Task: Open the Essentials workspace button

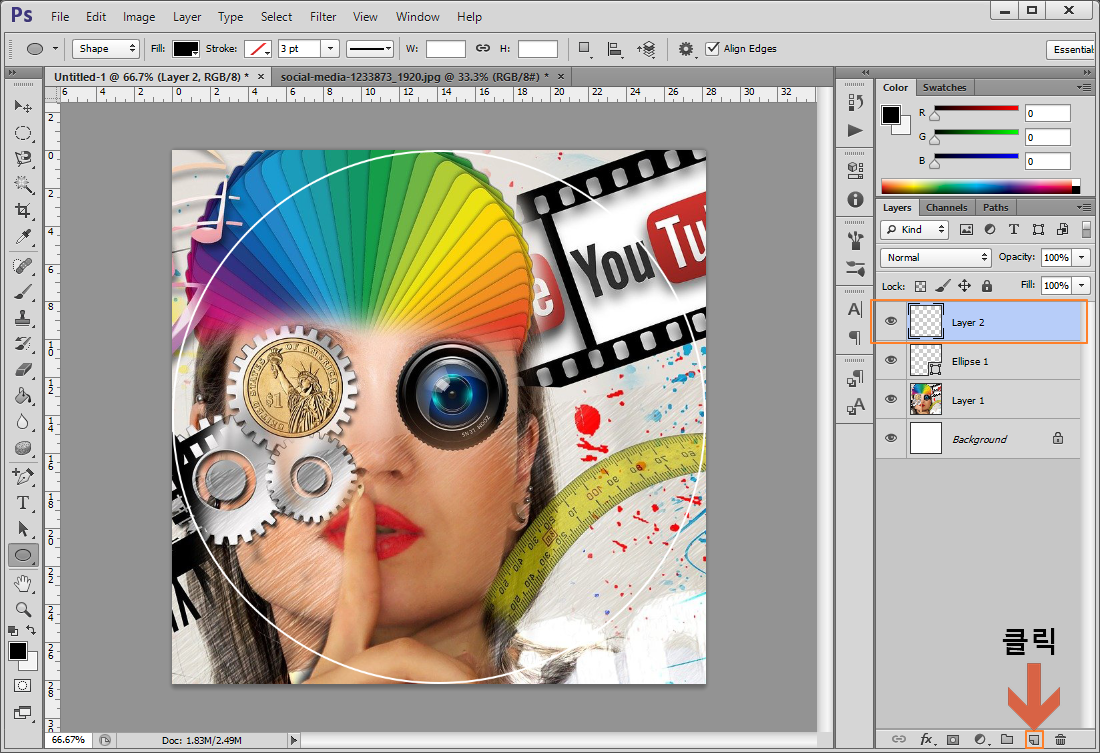Action: 1072,49
